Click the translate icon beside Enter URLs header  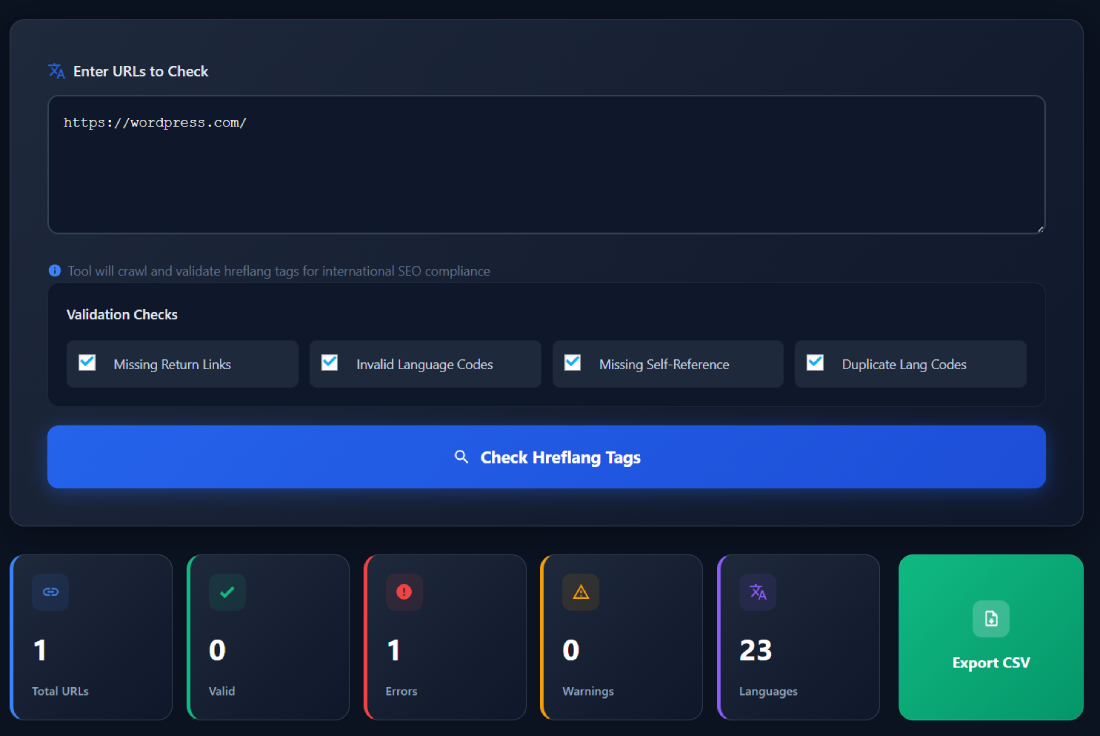click(x=57, y=70)
